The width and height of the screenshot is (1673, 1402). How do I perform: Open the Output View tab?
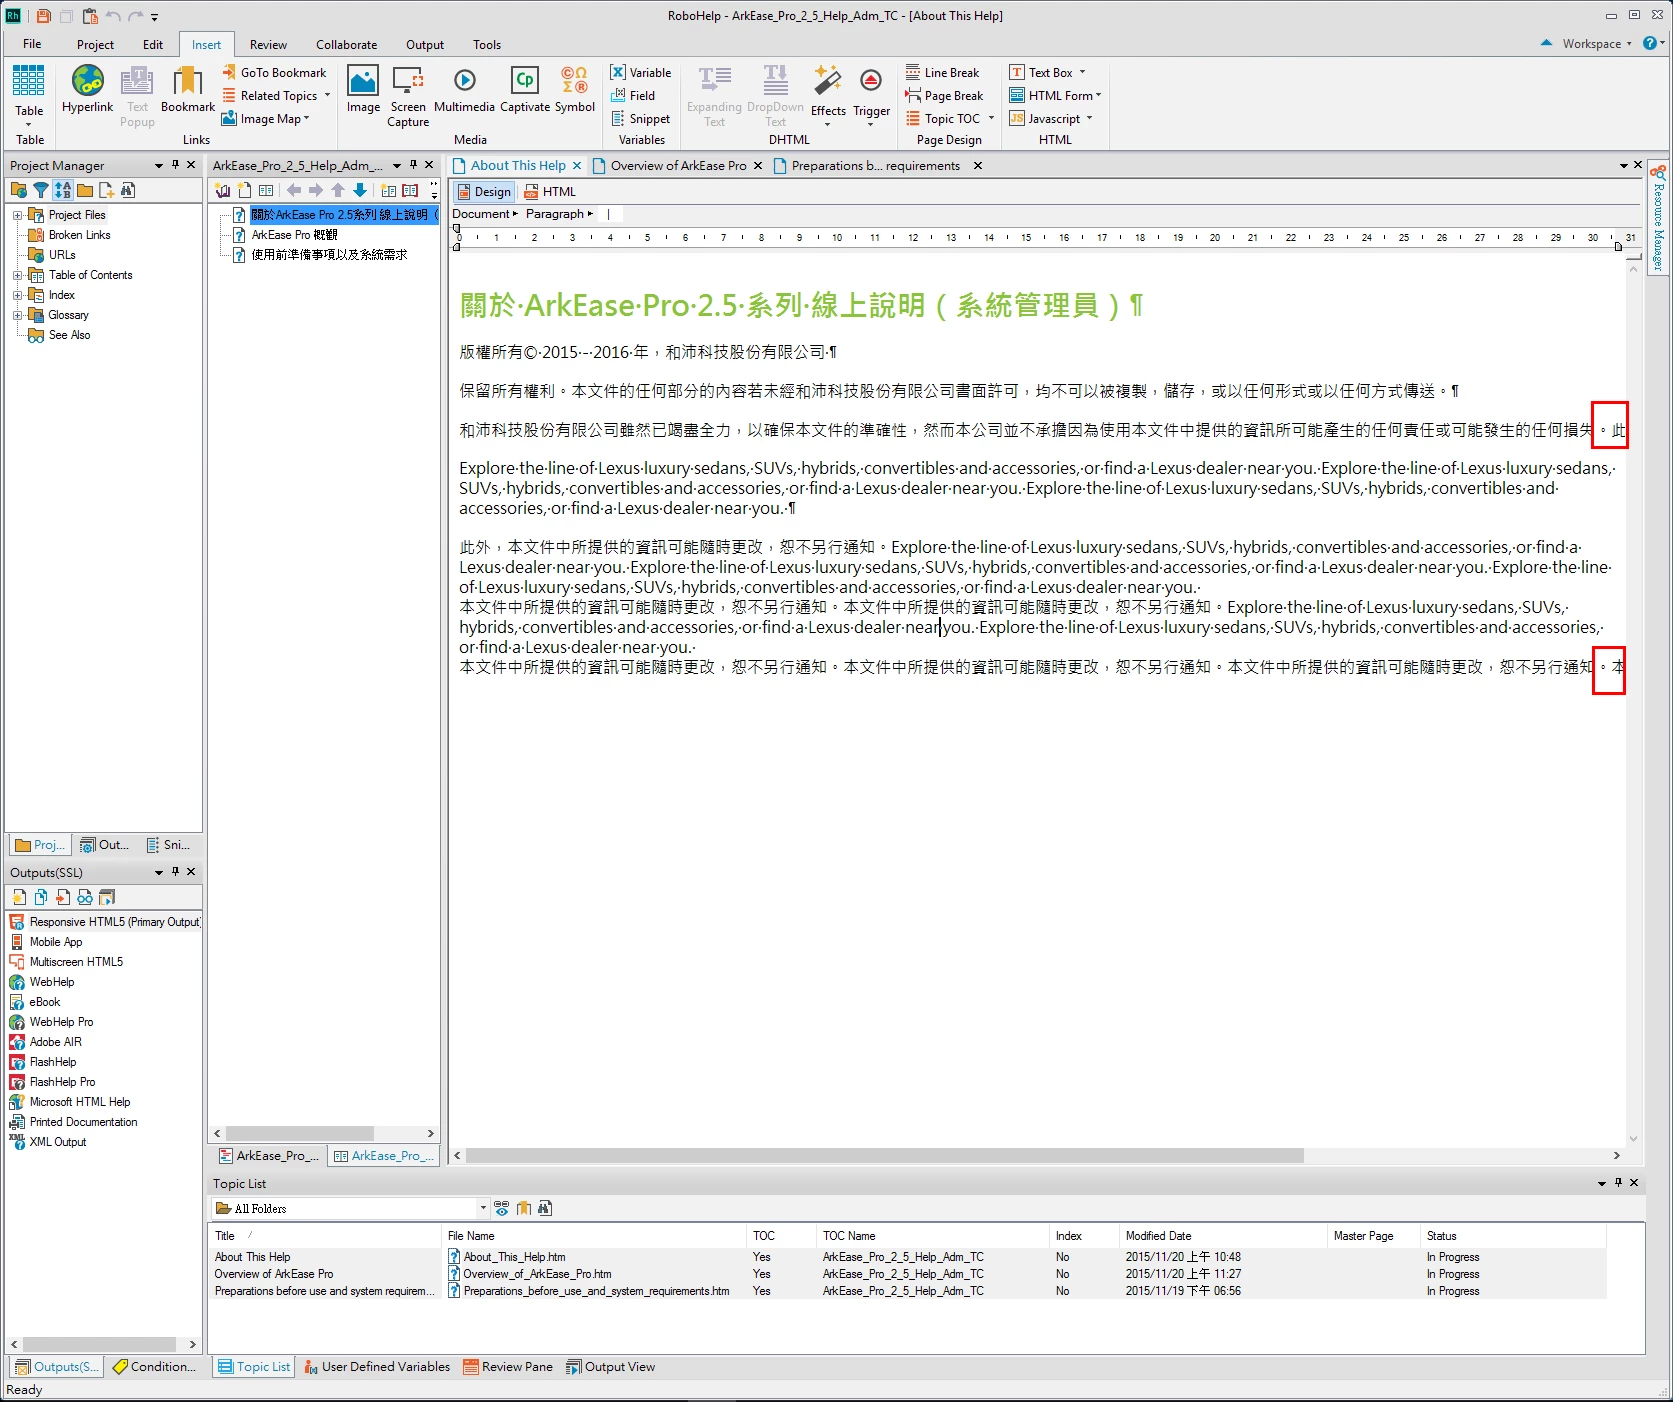(x=611, y=1367)
